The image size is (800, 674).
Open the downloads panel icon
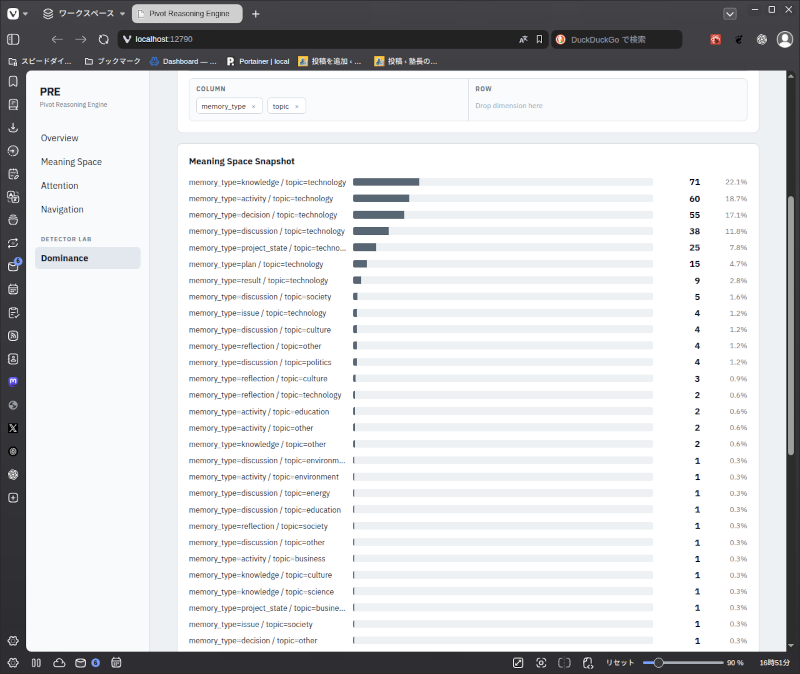pos(13,128)
